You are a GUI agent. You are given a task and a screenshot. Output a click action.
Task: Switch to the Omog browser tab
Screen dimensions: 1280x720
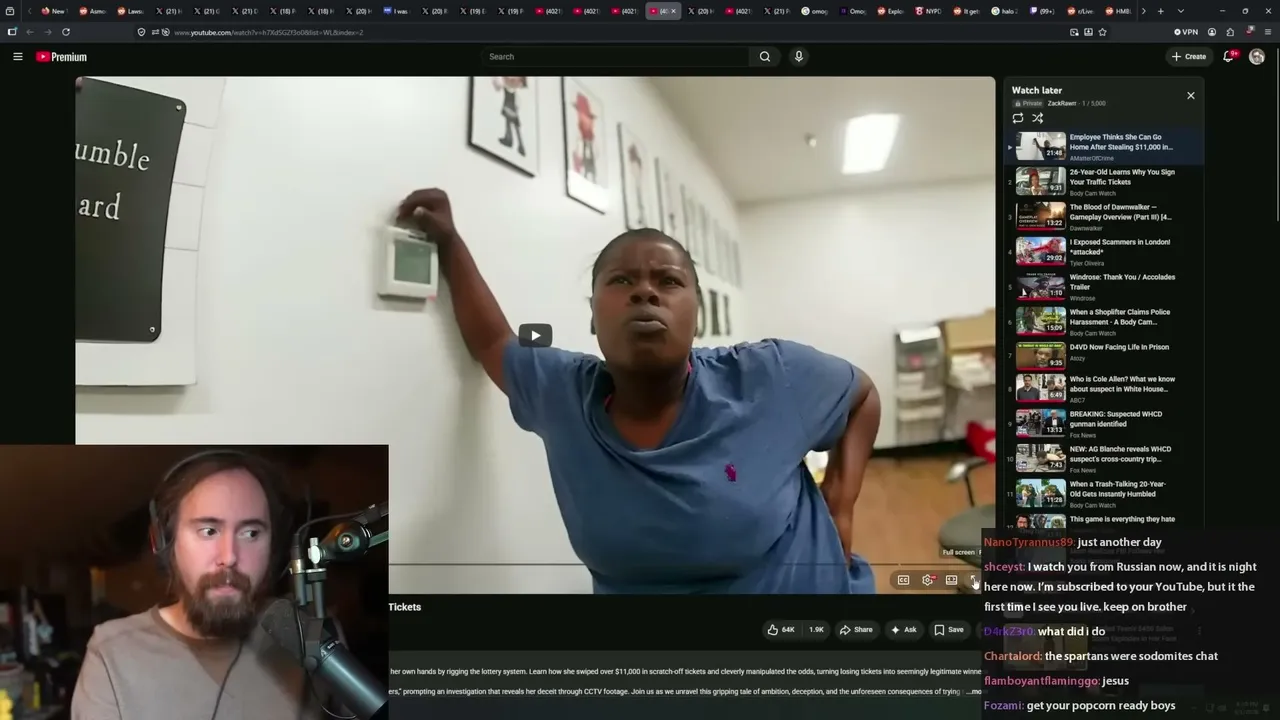853,11
